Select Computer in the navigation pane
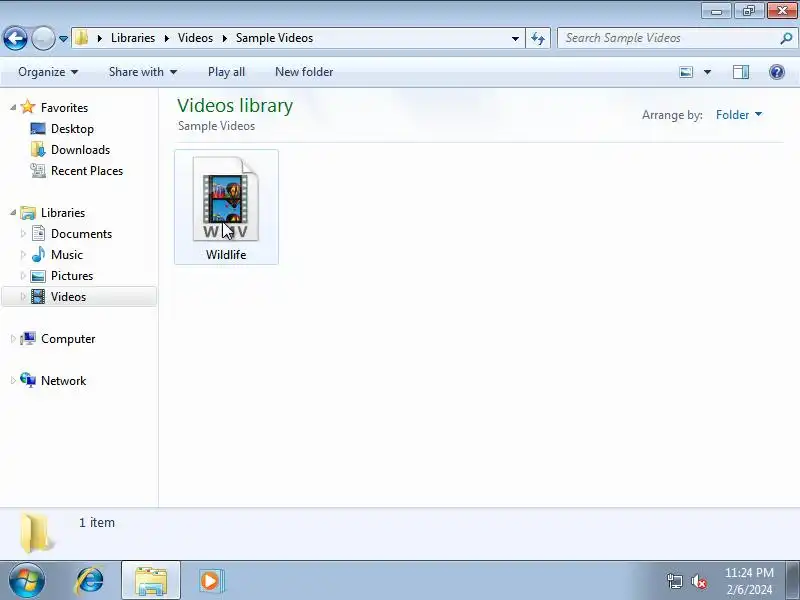800x600 pixels. (x=68, y=339)
